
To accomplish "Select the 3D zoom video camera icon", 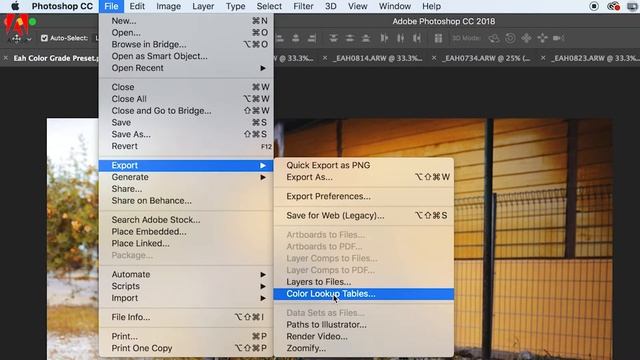I will [558, 38].
